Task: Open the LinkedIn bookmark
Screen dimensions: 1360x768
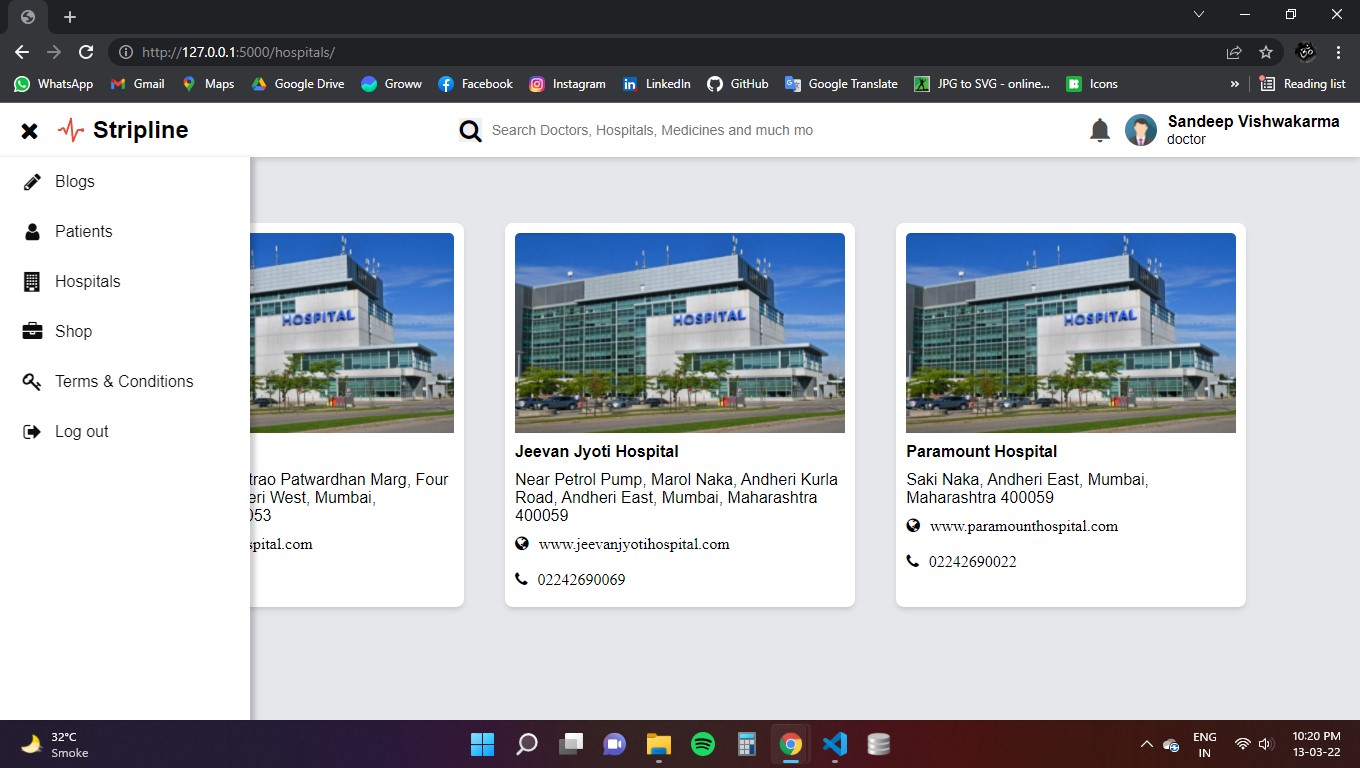Action: (x=656, y=84)
